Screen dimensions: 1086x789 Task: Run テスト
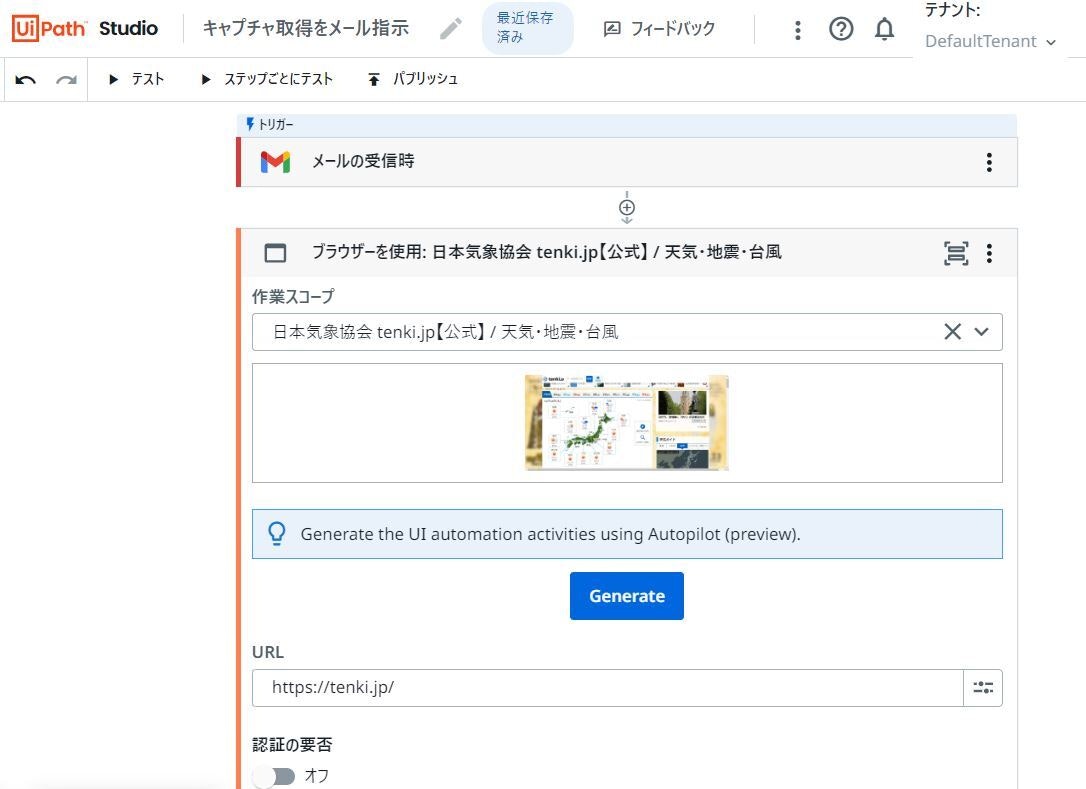click(136, 79)
